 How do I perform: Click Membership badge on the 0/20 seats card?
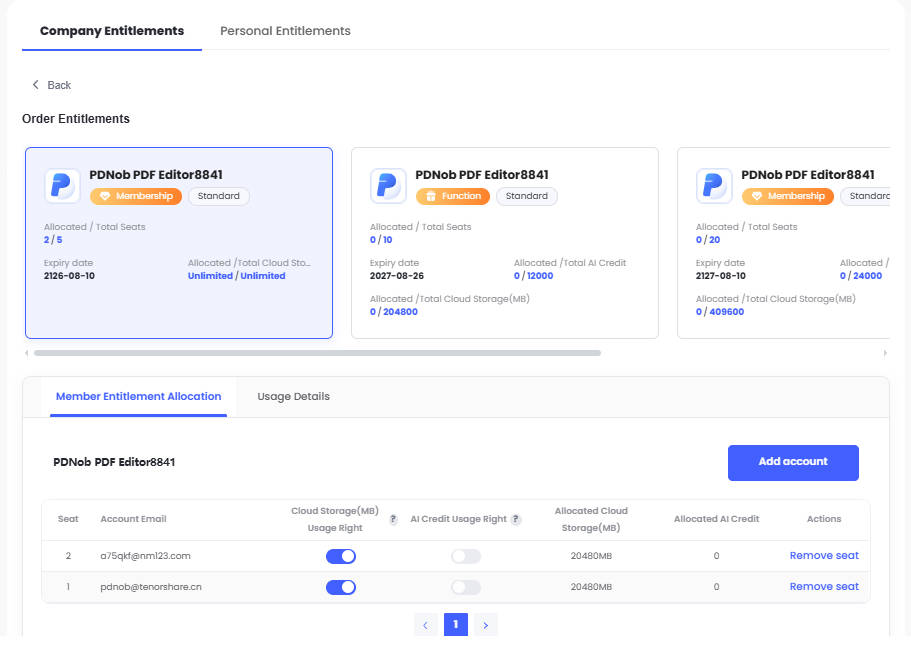788,196
